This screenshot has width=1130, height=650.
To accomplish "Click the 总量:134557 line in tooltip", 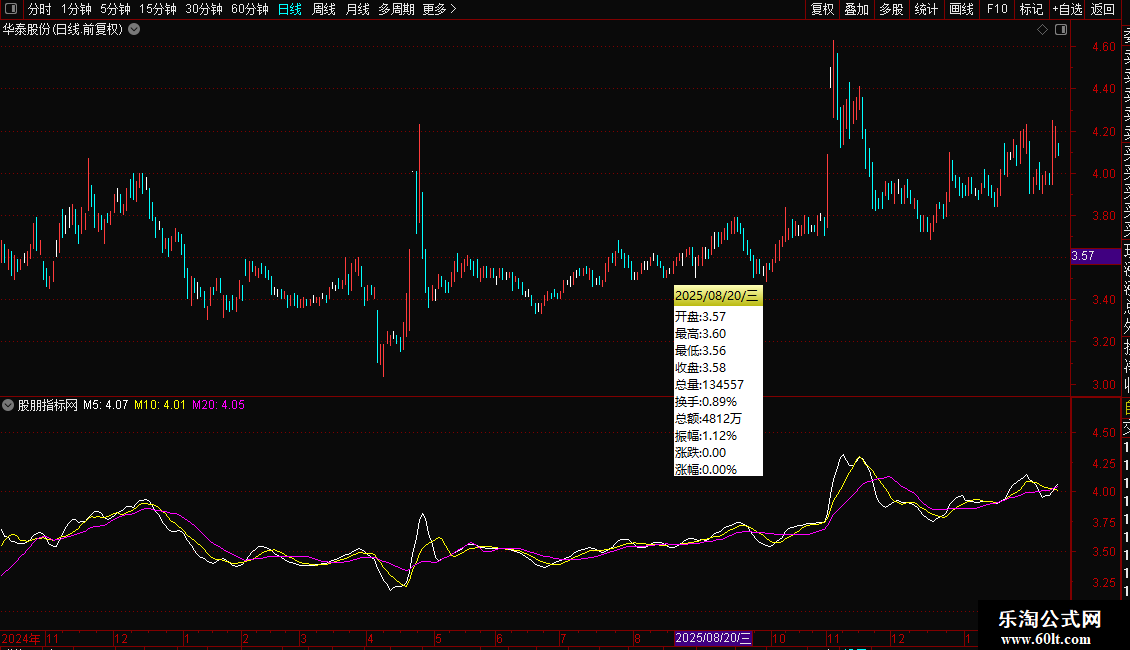I will click(x=709, y=385).
